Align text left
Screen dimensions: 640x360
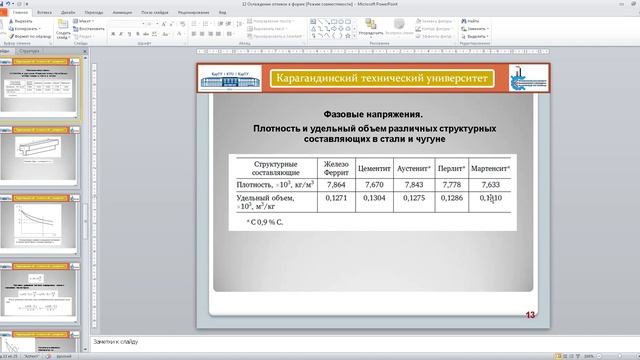tap(194, 34)
